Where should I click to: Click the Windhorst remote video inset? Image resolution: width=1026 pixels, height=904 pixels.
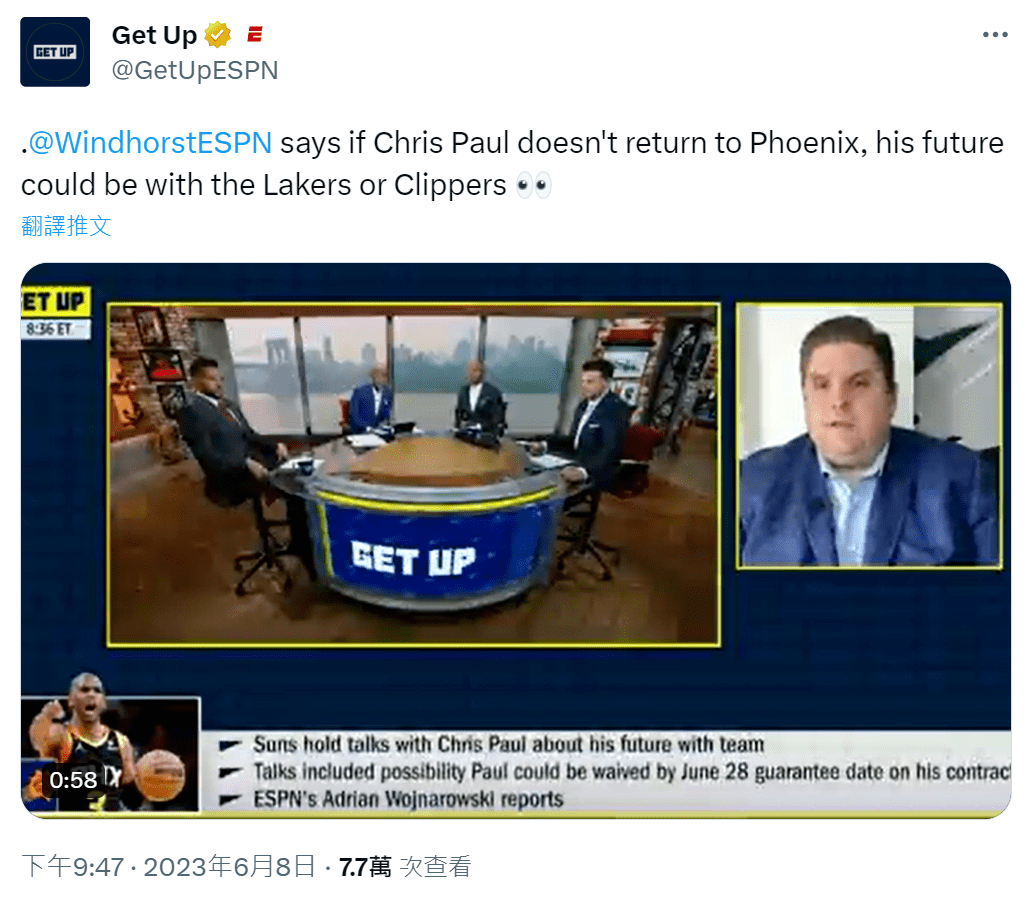point(869,436)
